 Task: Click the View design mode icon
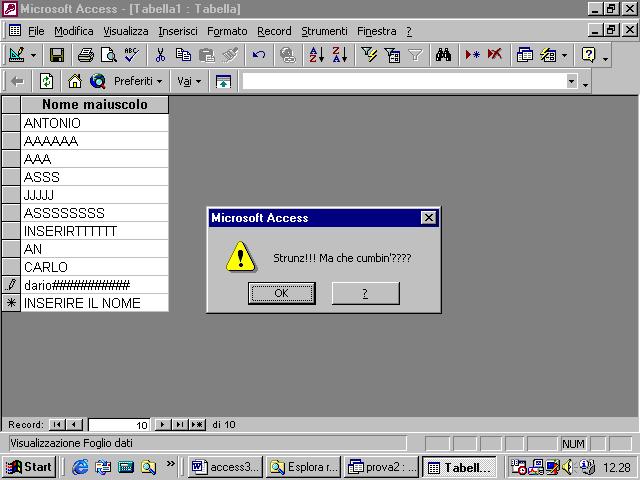(16, 55)
